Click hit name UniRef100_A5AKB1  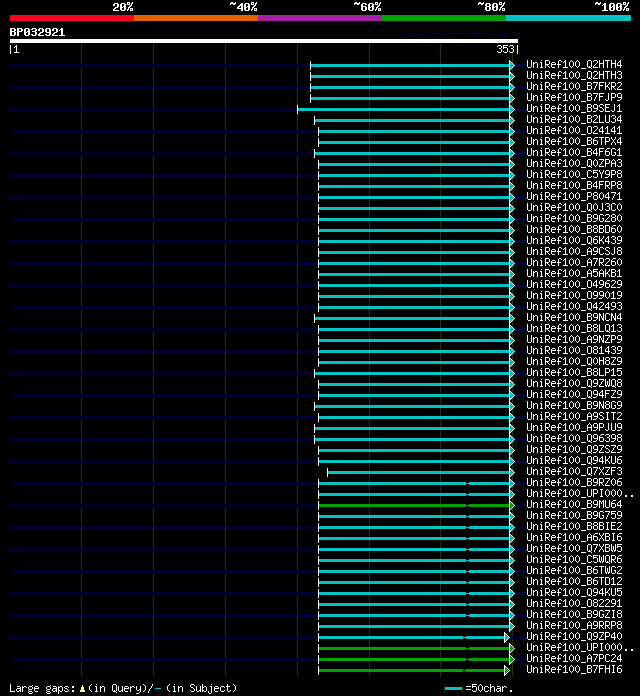click(x=574, y=273)
